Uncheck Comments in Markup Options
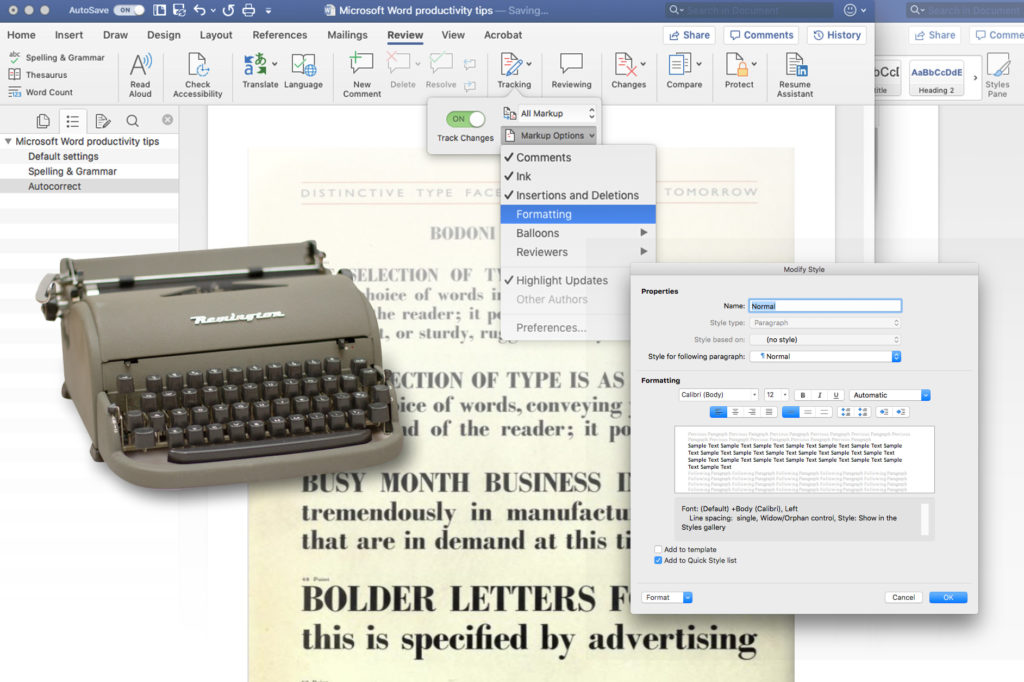1024x682 pixels. [578, 157]
